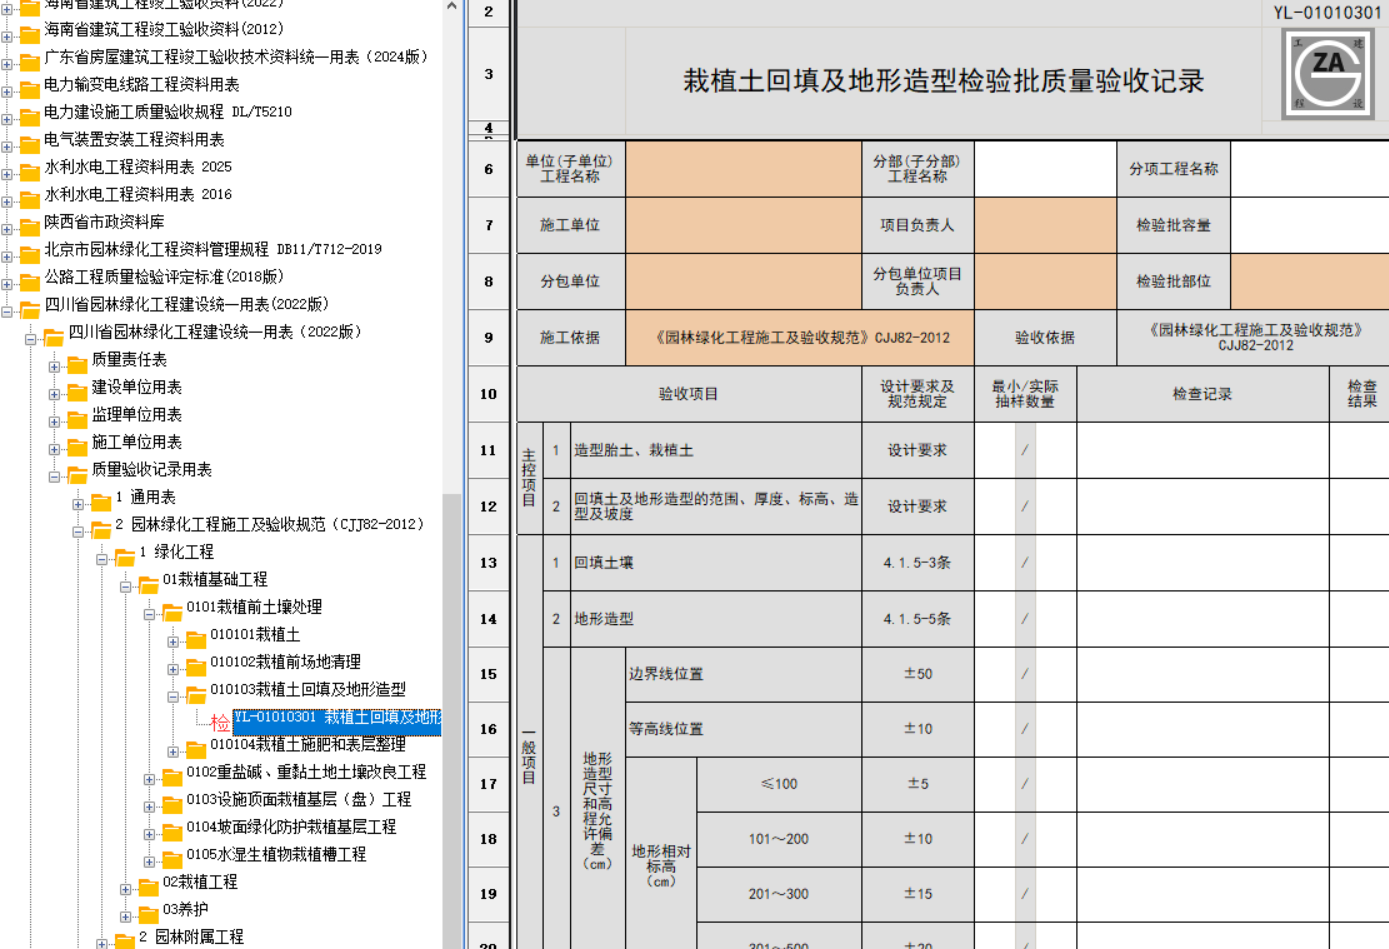Click the tree panel scroll-up arrow
This screenshot has height=949, width=1389.
click(452, 6)
